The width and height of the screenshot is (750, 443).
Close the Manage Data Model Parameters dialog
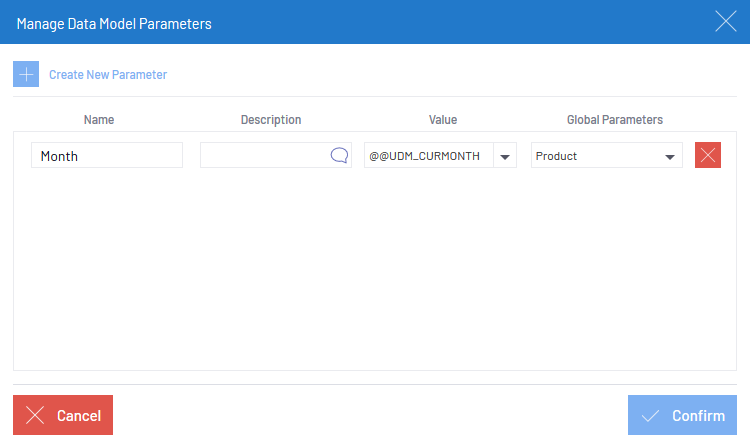[x=726, y=22]
